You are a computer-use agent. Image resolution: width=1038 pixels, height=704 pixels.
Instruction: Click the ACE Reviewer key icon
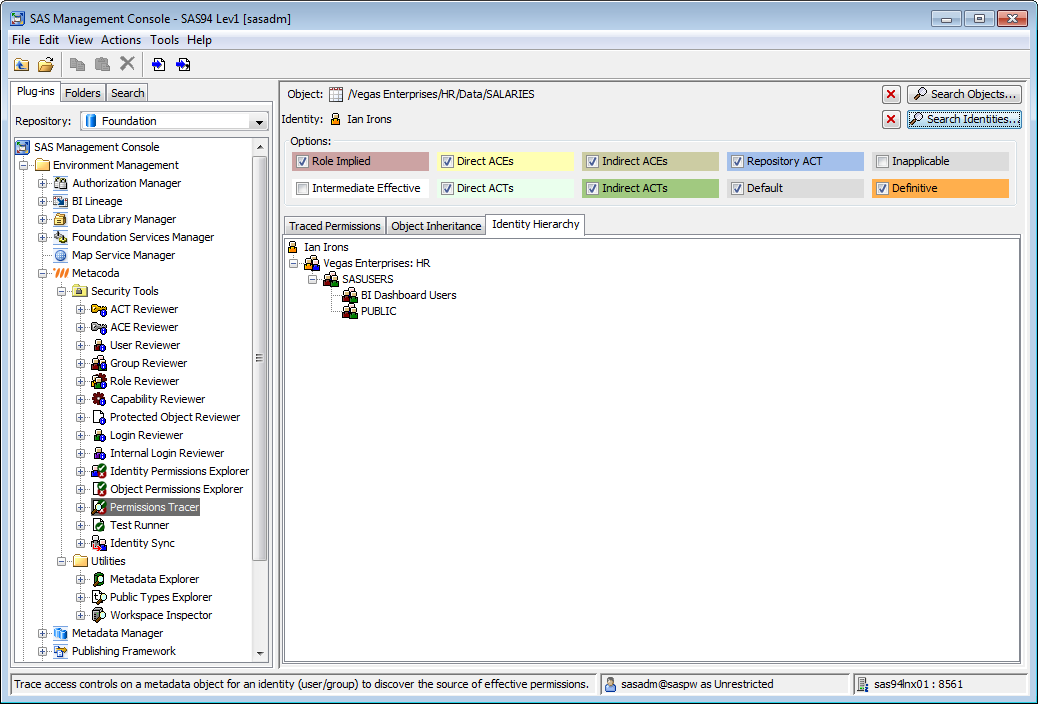tap(99, 327)
